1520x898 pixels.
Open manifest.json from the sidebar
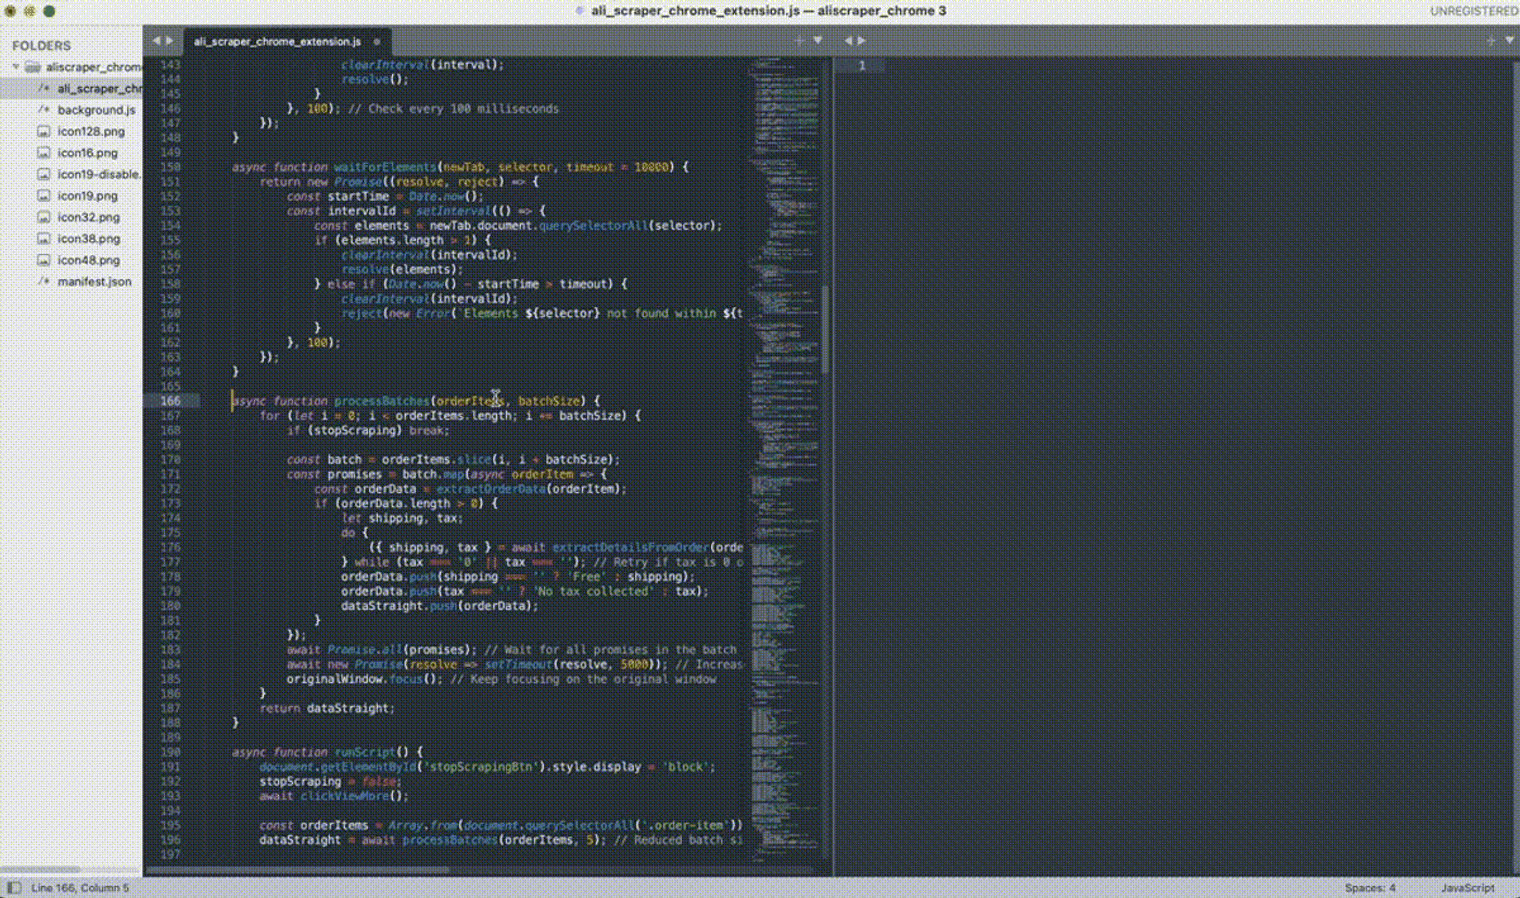94,282
